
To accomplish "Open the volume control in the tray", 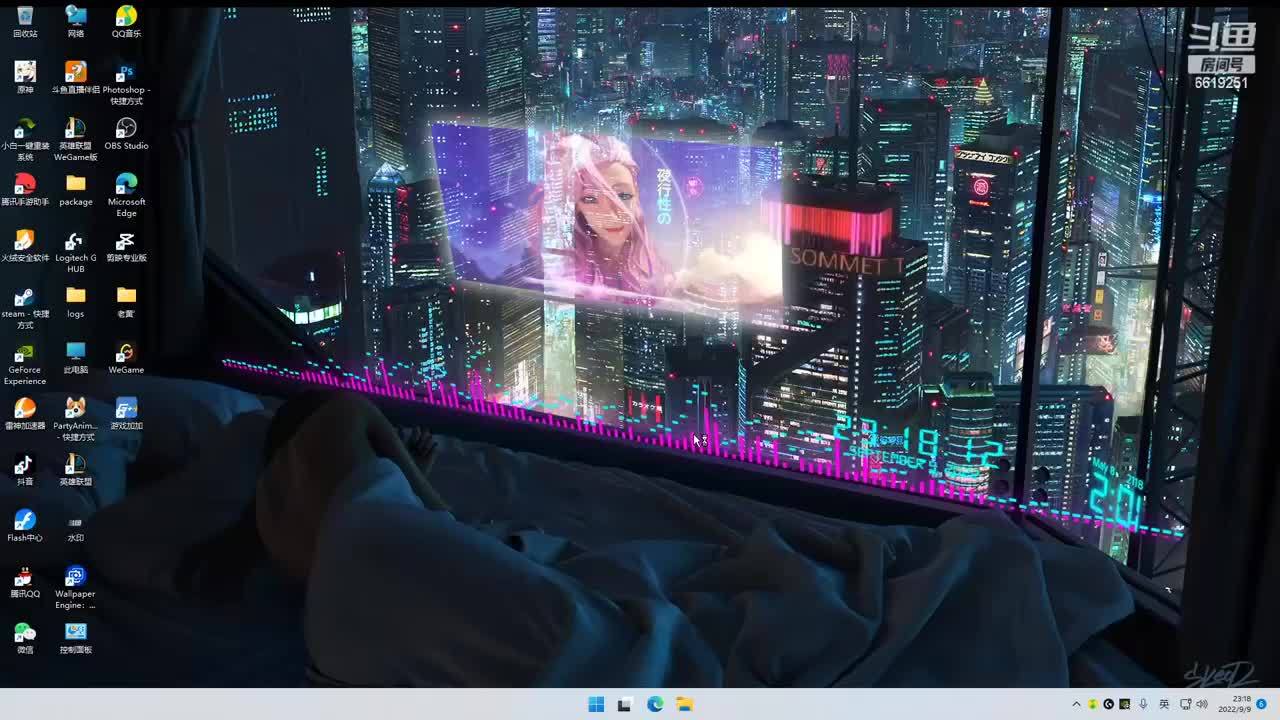I will 1201,704.
